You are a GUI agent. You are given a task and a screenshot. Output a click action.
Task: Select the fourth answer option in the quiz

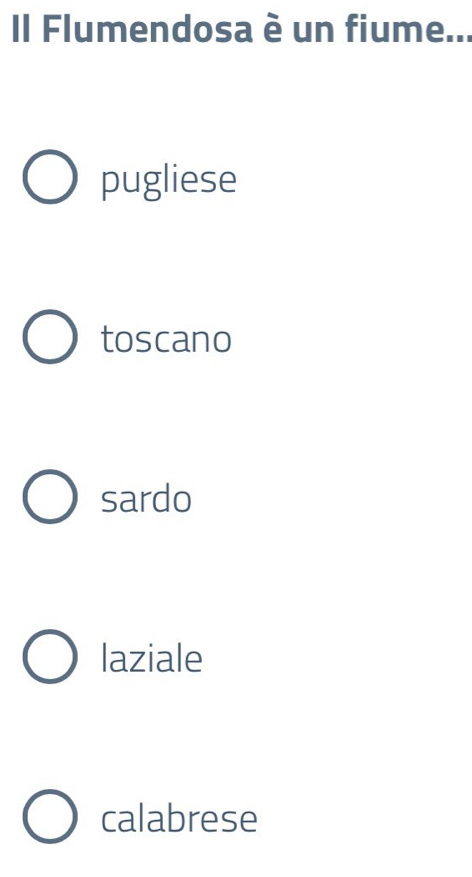tap(50, 657)
